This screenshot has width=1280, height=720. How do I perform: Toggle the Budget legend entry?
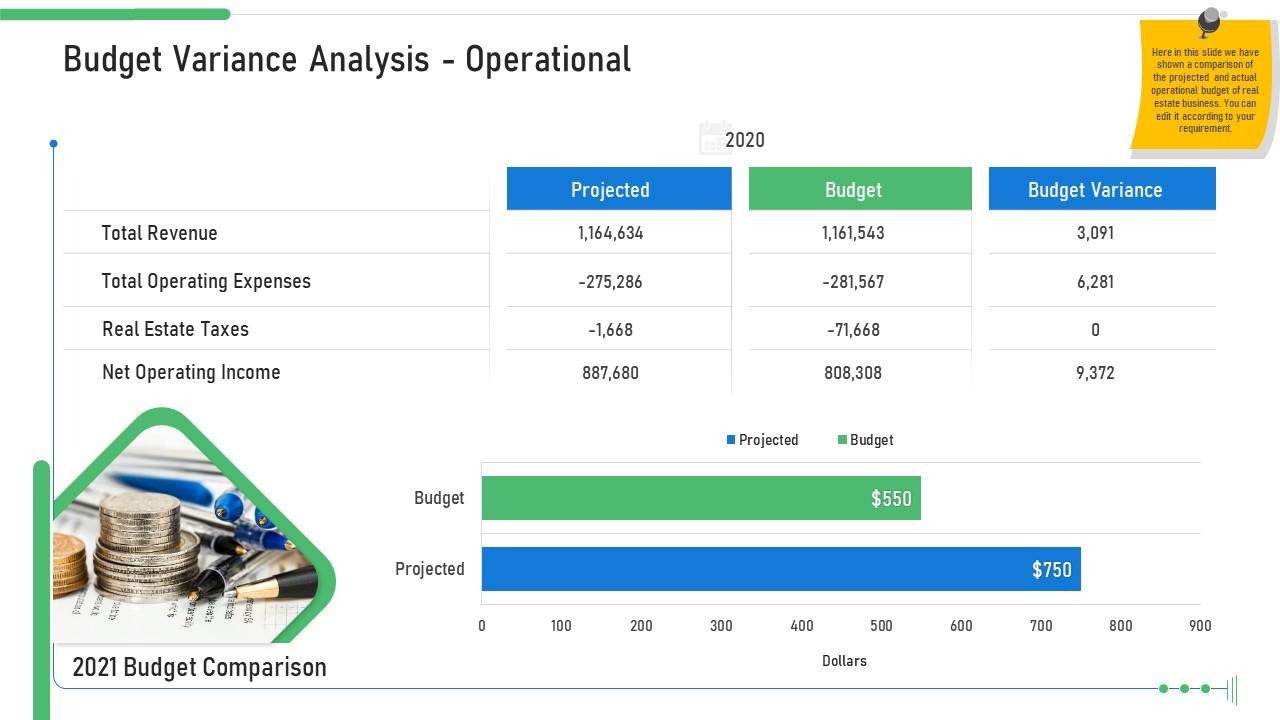pos(866,440)
